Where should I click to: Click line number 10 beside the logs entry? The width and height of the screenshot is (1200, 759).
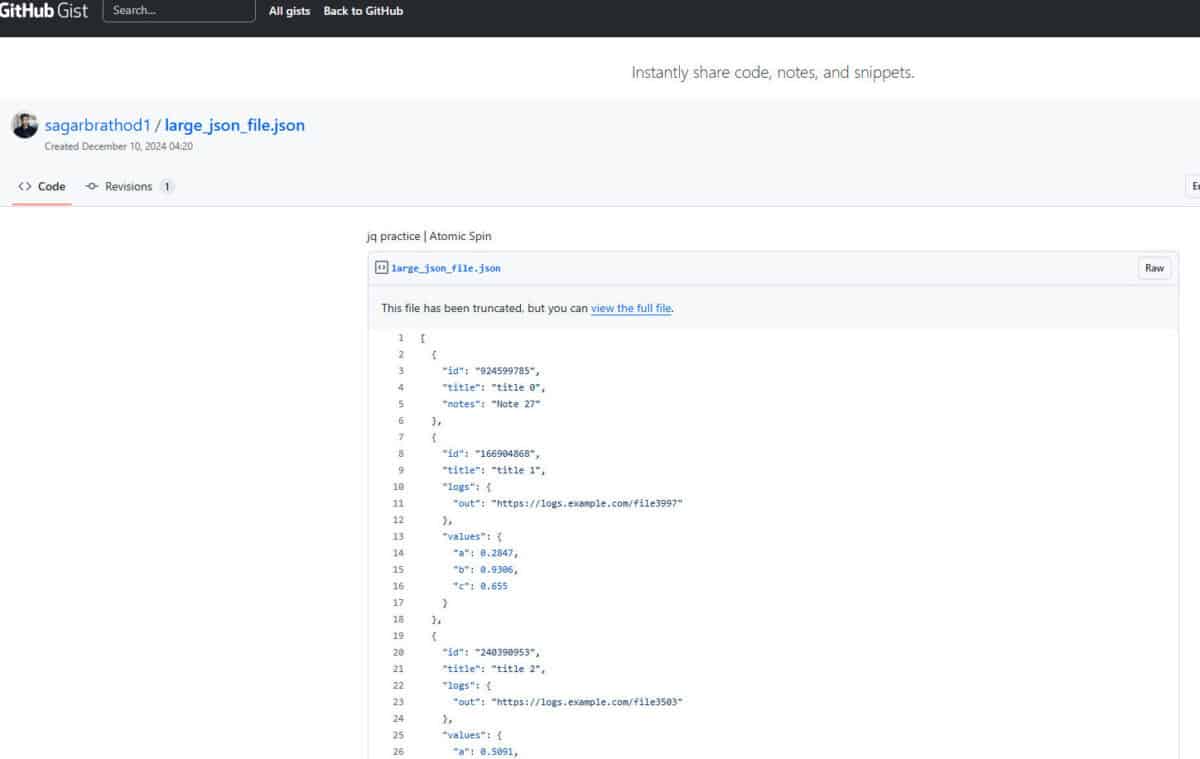pyautogui.click(x=397, y=486)
